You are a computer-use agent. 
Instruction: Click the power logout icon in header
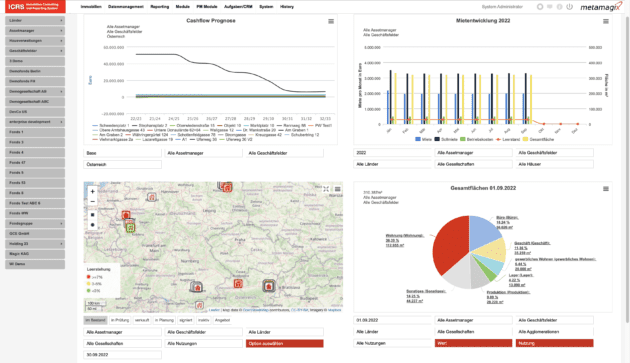coord(569,7)
